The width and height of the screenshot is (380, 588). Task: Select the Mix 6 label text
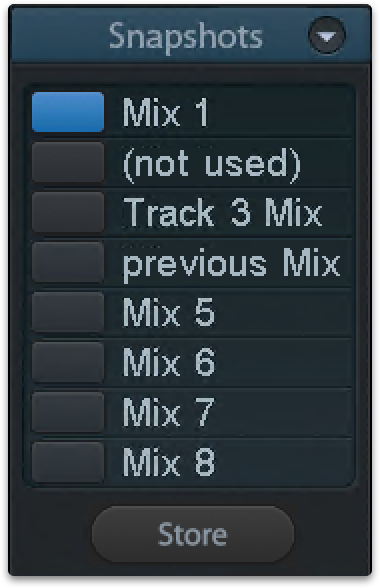tap(169, 362)
